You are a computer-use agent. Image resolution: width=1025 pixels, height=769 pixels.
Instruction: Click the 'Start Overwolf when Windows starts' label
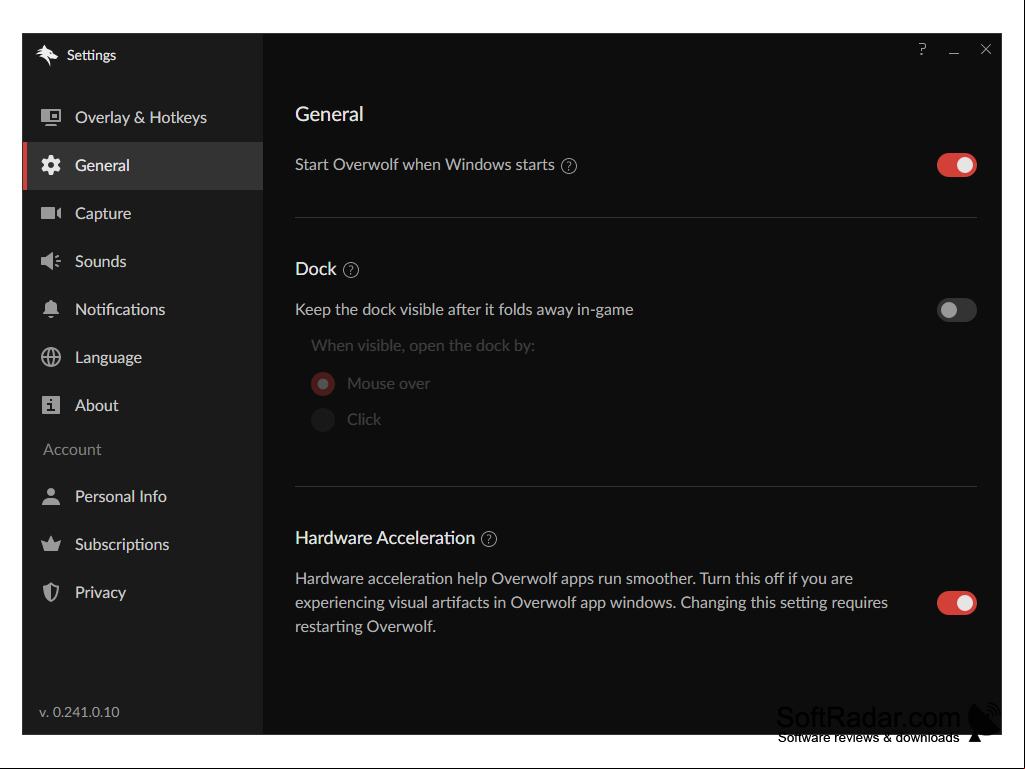point(425,165)
